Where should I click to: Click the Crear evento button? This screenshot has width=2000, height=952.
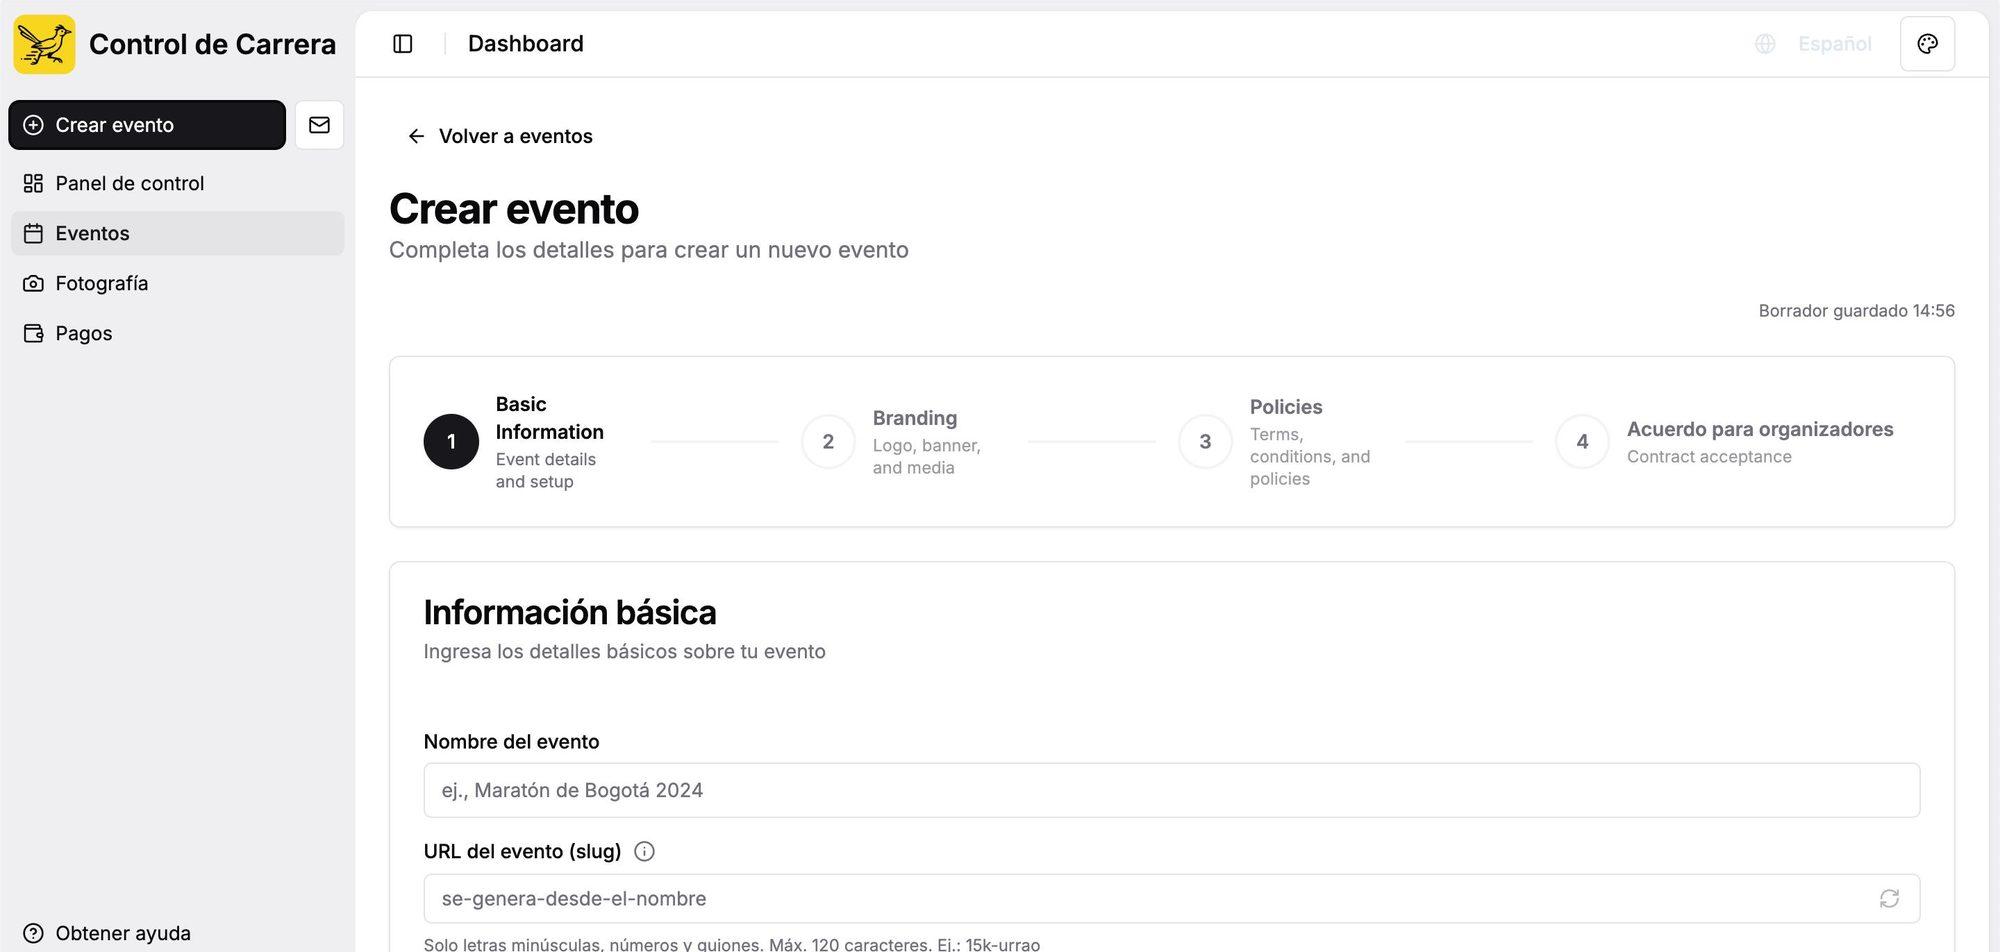pos(147,125)
